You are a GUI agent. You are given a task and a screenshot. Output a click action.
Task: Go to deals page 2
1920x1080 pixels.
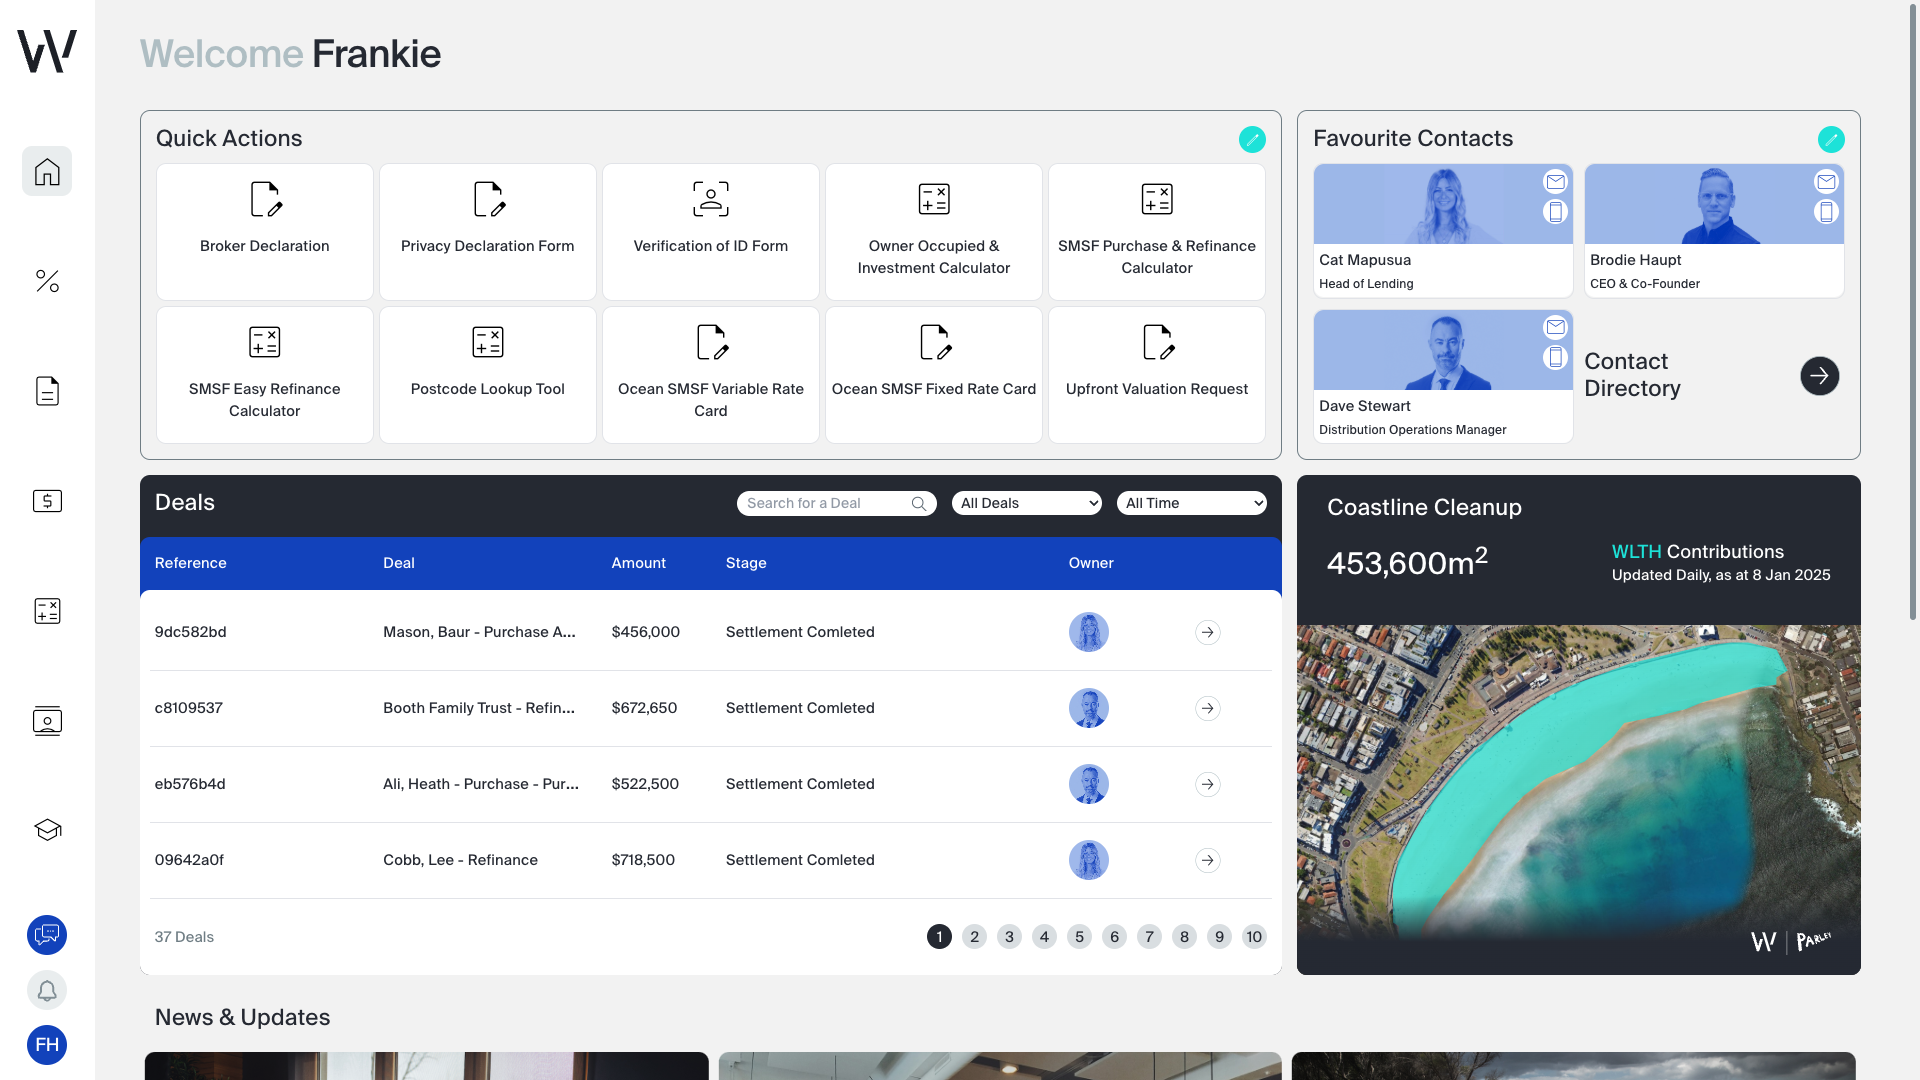[x=974, y=937]
